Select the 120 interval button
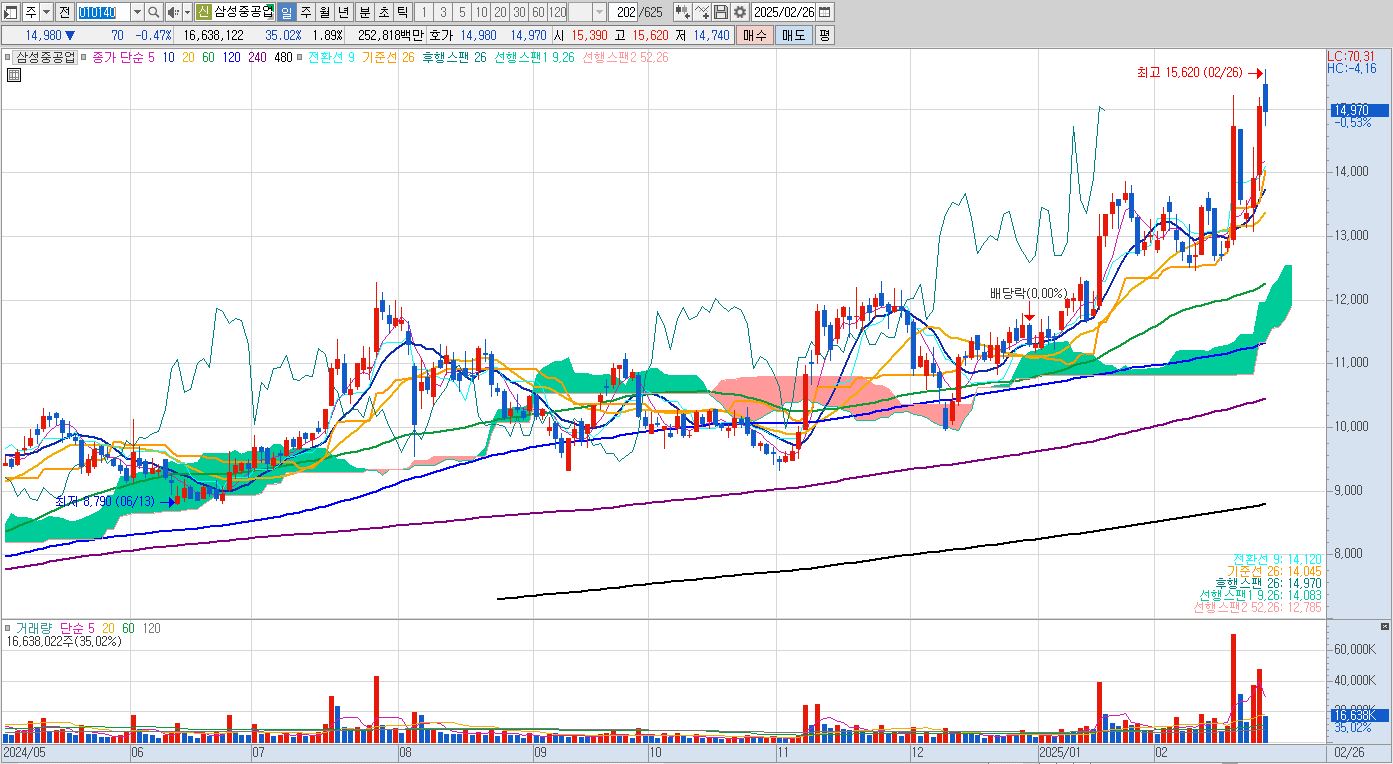 tap(557, 12)
